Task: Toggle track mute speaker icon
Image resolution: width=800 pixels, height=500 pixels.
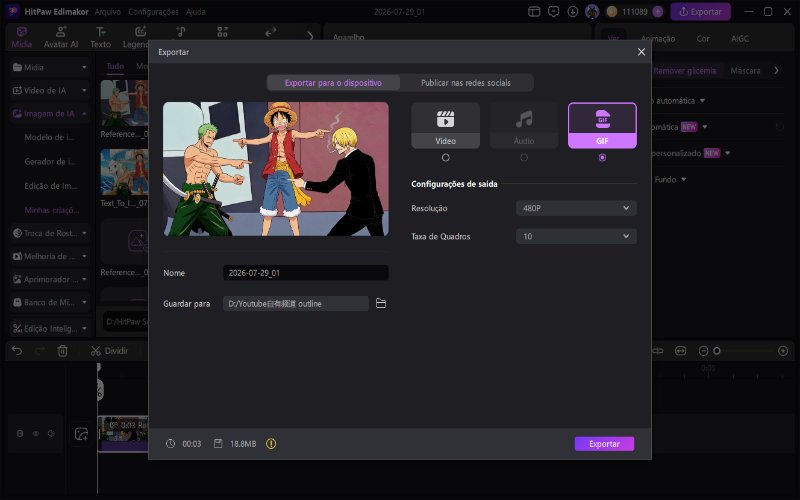Action: (51, 434)
